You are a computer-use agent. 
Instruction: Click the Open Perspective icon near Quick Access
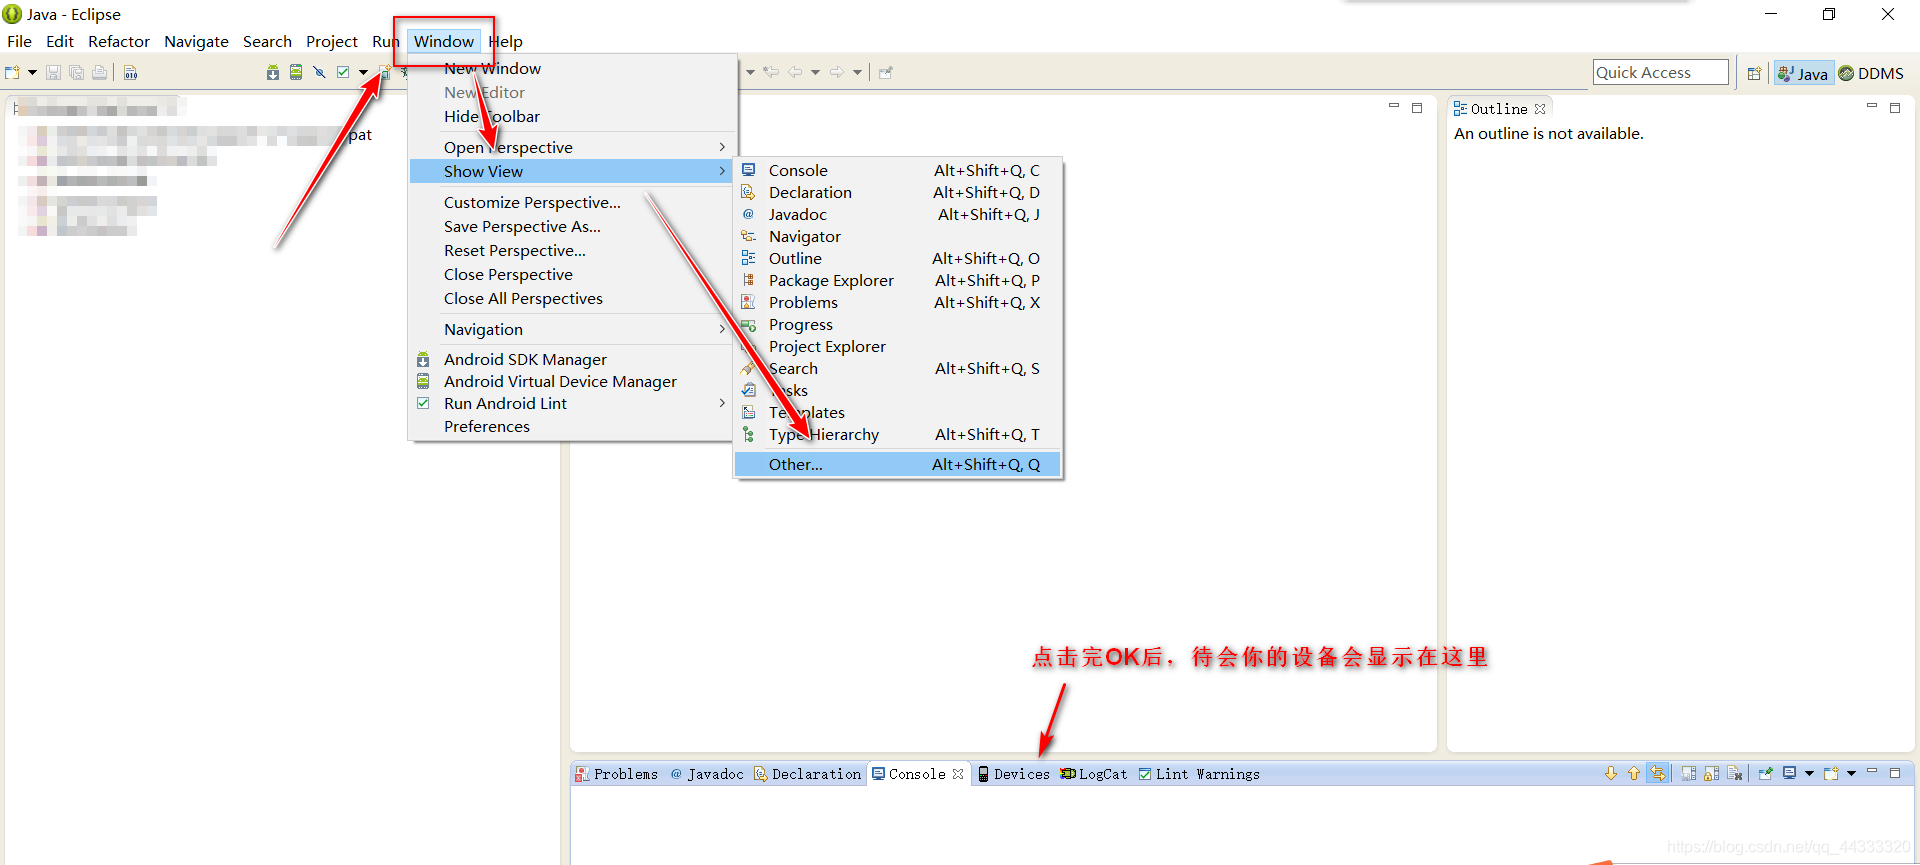pyautogui.click(x=1754, y=73)
